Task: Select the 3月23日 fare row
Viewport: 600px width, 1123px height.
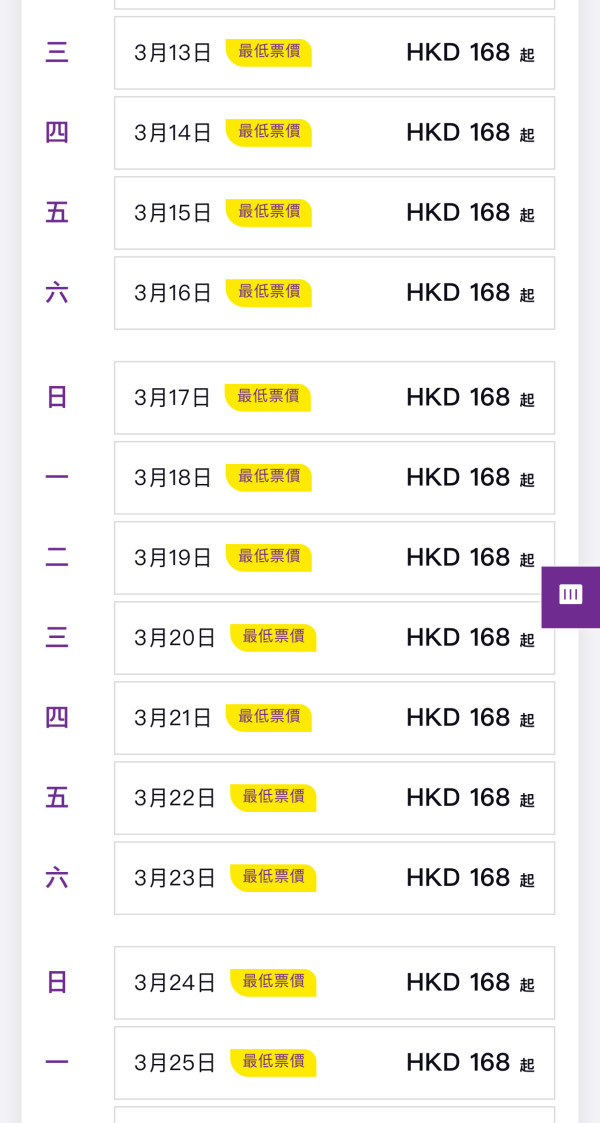Action: click(x=334, y=878)
